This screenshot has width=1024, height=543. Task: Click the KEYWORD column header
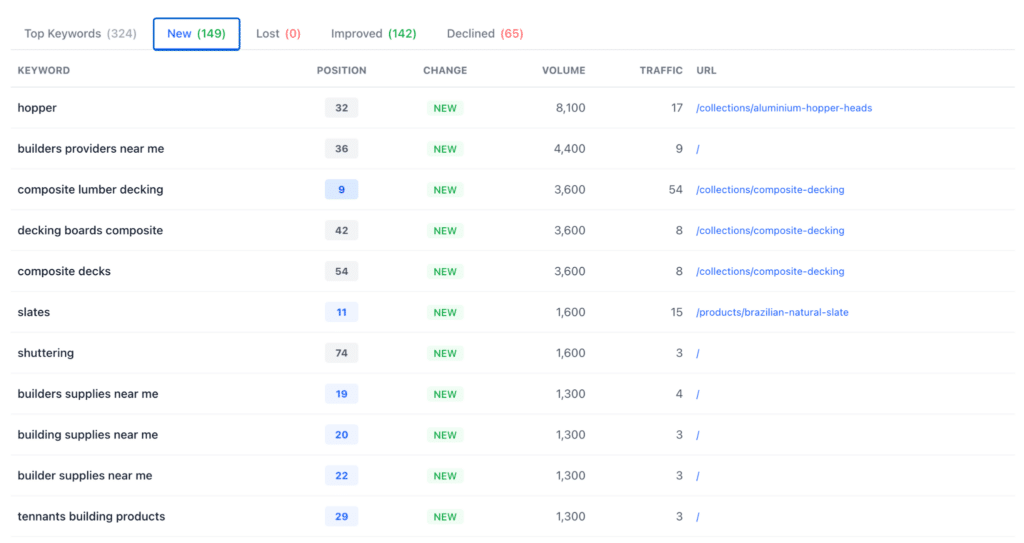point(44,71)
